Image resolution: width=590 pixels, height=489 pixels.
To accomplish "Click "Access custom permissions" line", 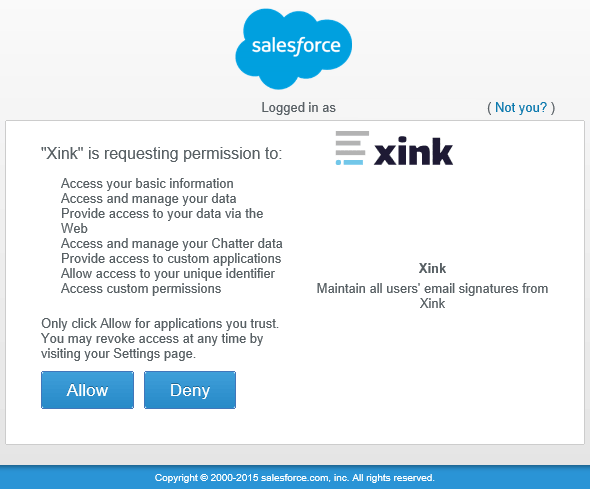I will coord(141,289).
